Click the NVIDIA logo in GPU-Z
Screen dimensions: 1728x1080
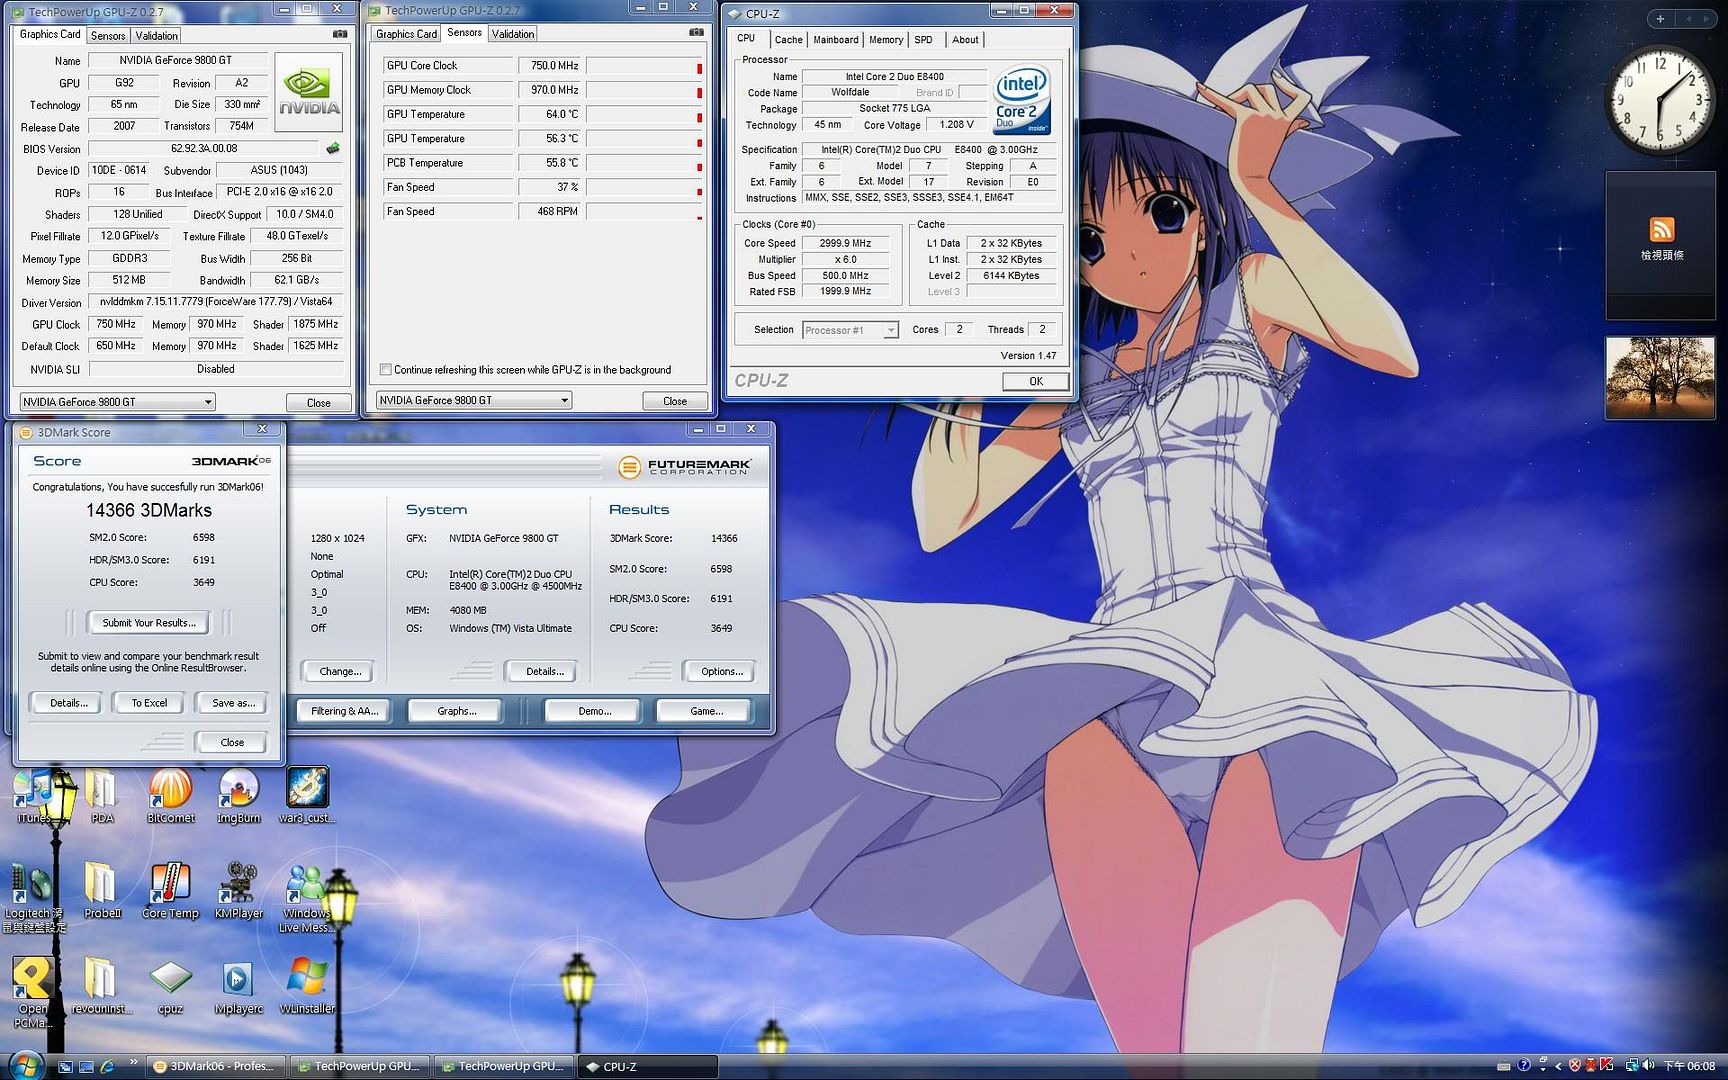click(x=309, y=92)
